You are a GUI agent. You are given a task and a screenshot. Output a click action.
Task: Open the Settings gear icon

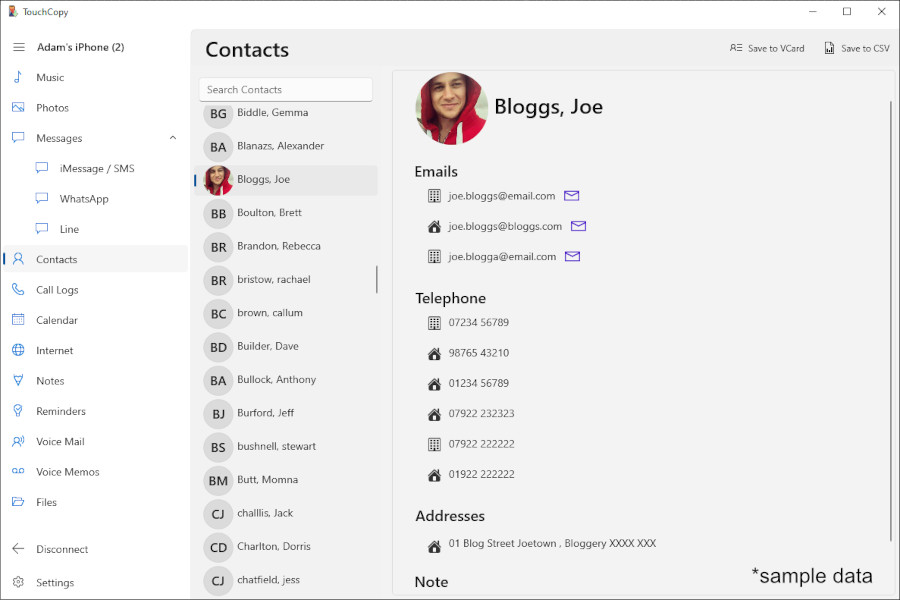click(x=18, y=582)
